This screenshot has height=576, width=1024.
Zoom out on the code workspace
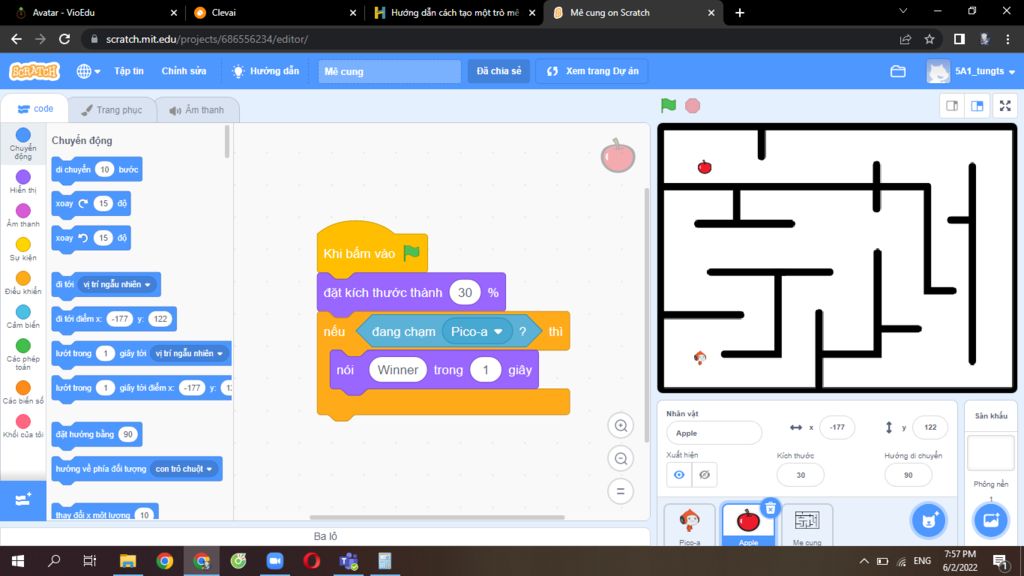(x=621, y=459)
